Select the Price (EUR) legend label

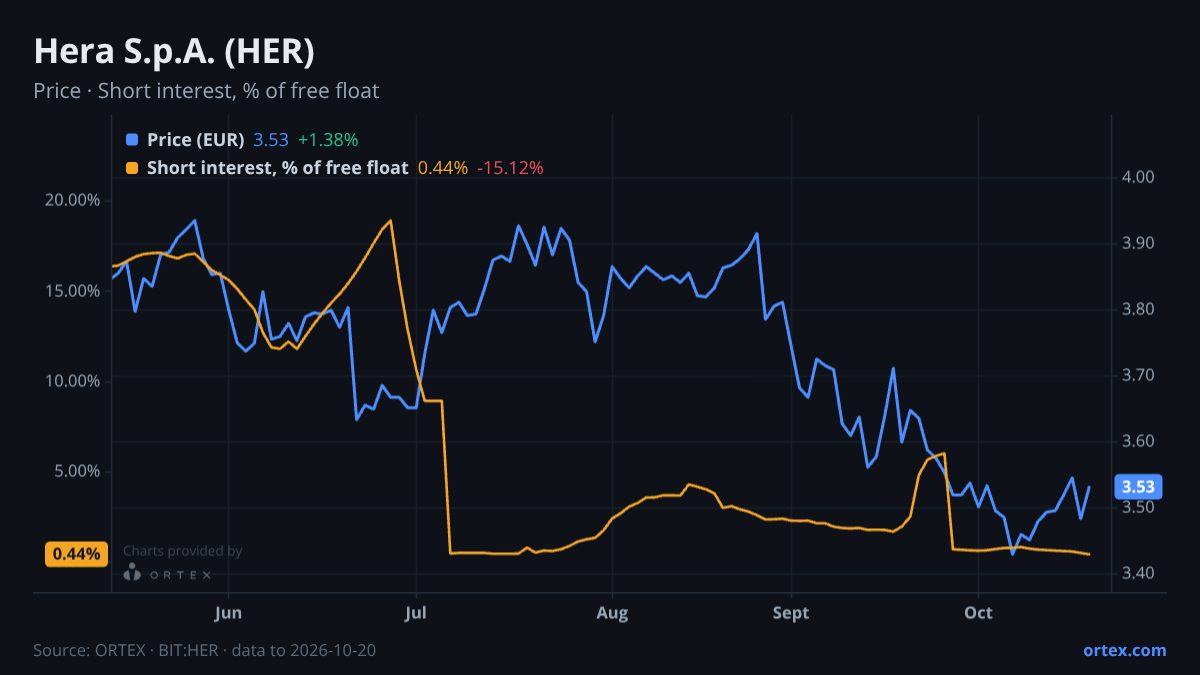coord(195,140)
